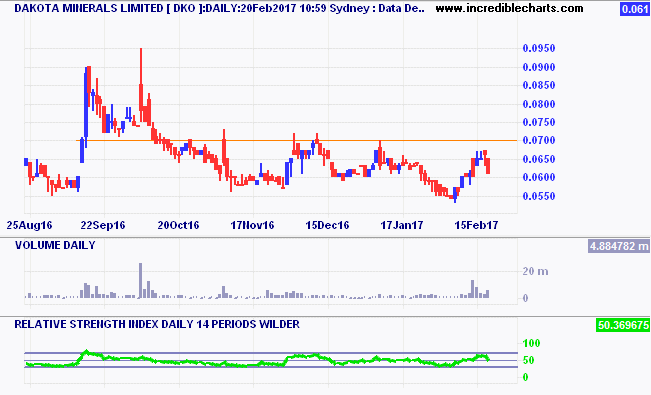
Task: Click the orange 0.0700 horizontal resistance line
Action: click(299, 140)
